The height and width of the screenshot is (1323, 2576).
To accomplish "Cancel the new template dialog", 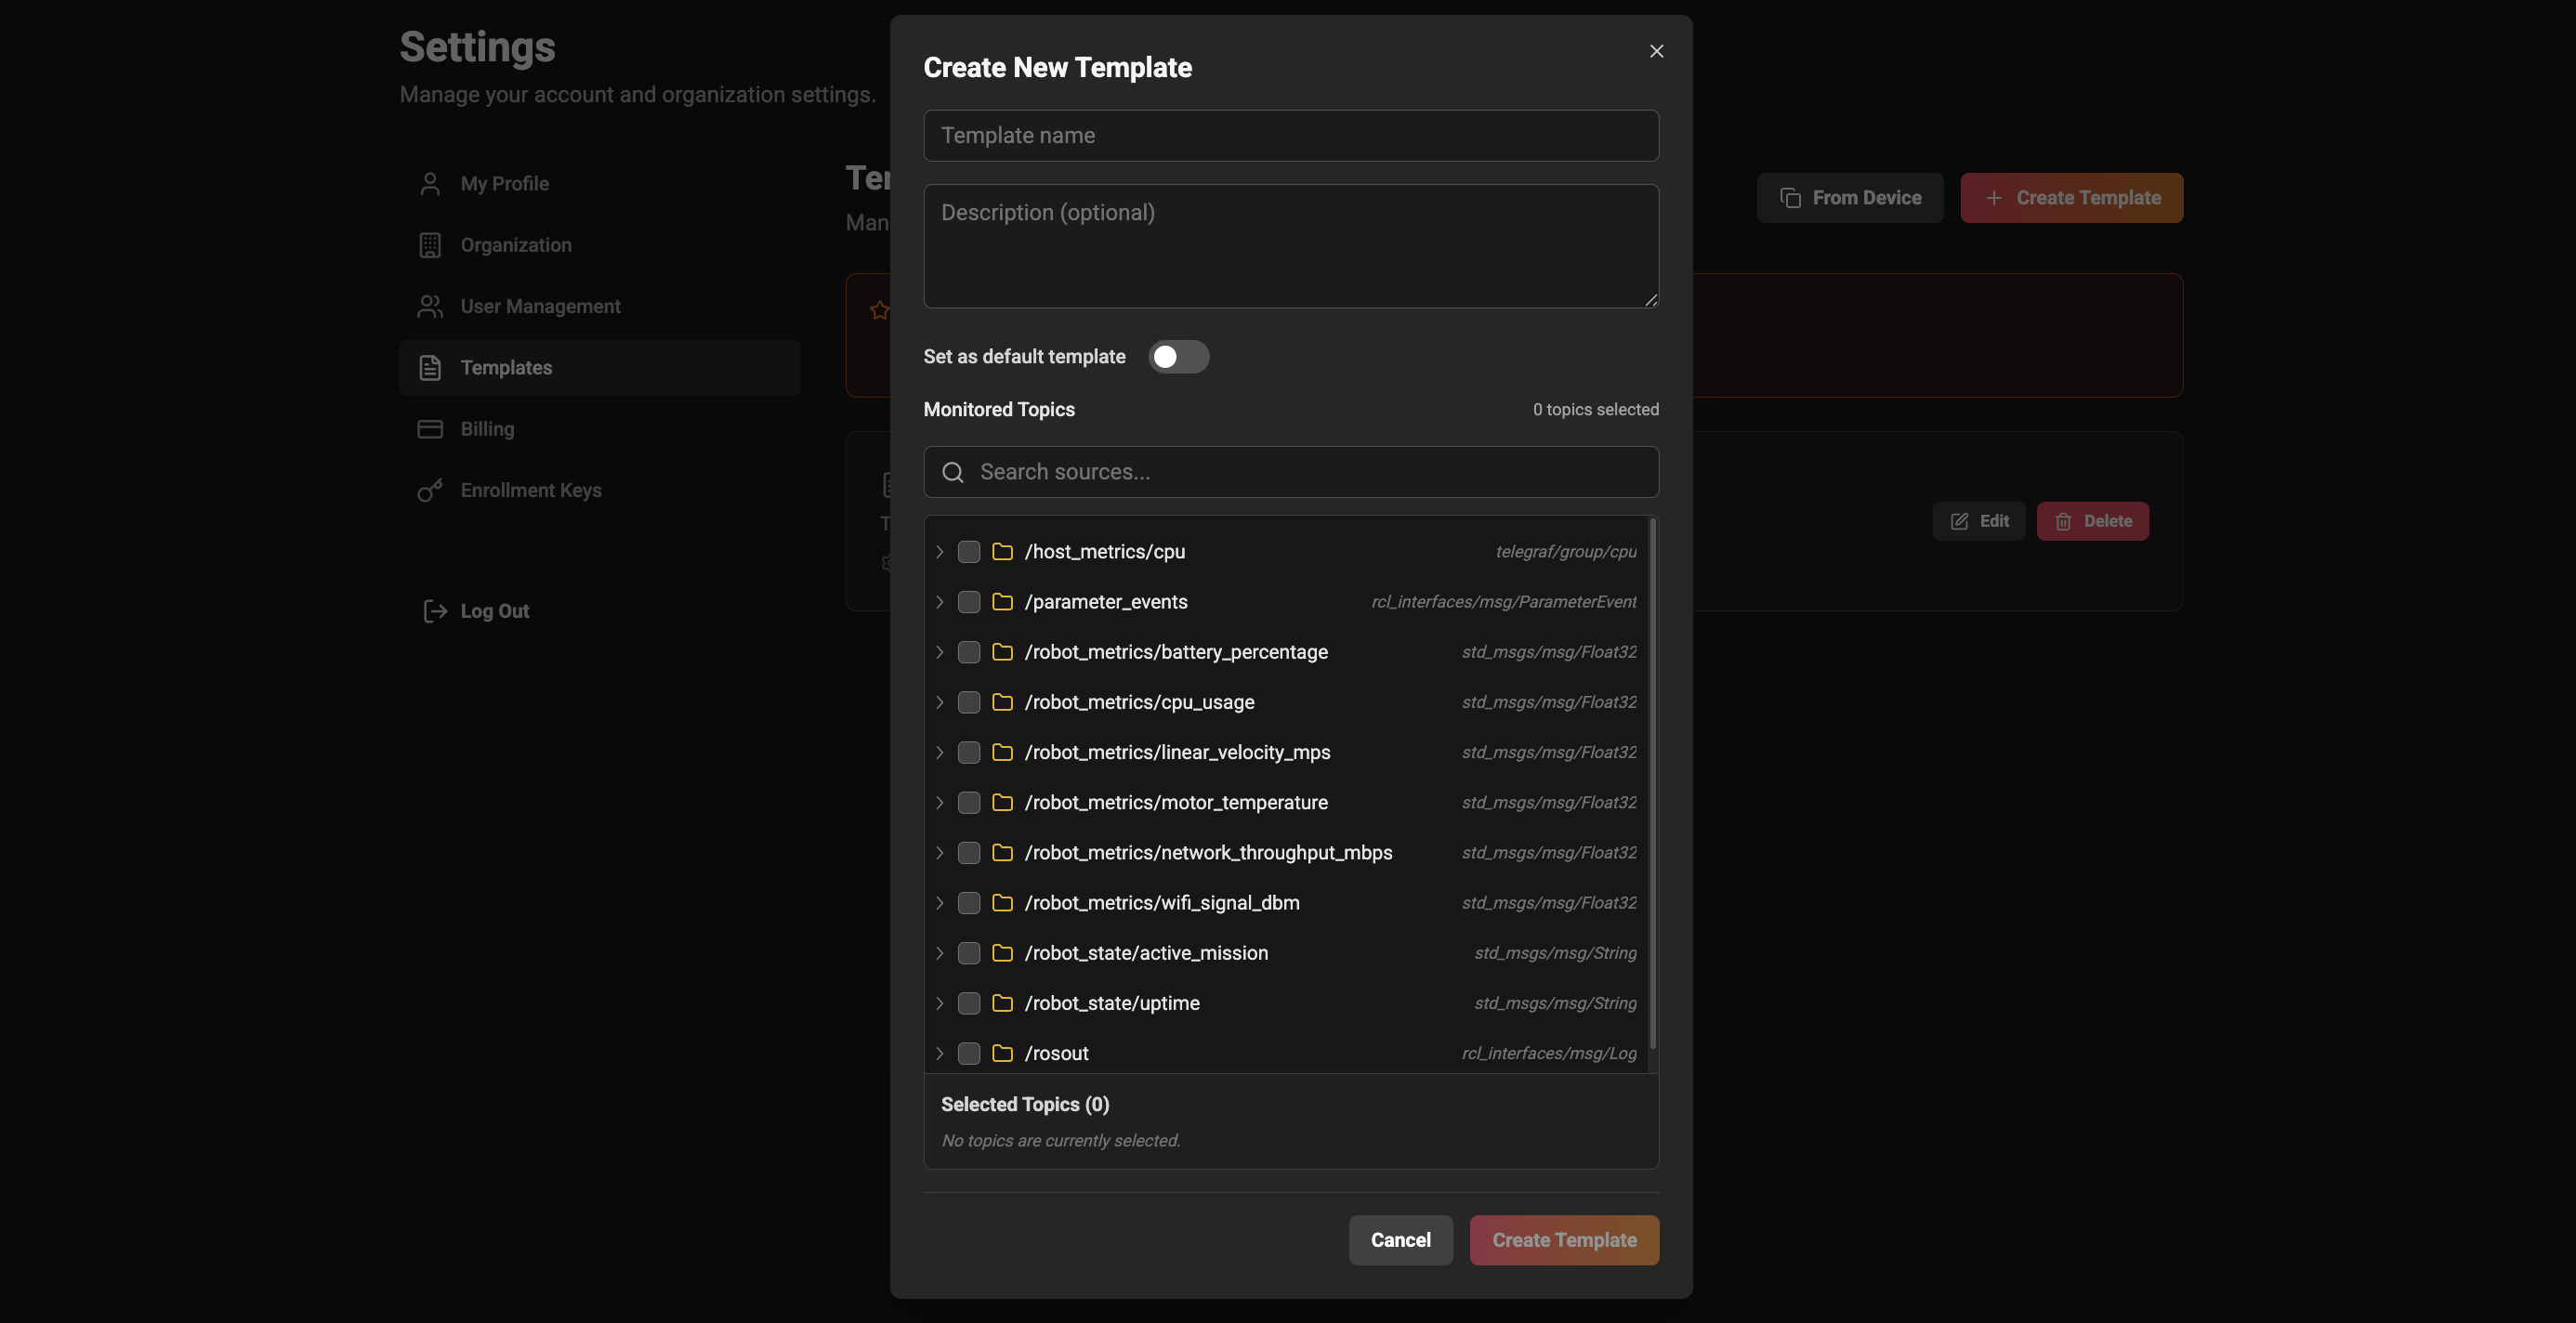I will coord(1400,1240).
